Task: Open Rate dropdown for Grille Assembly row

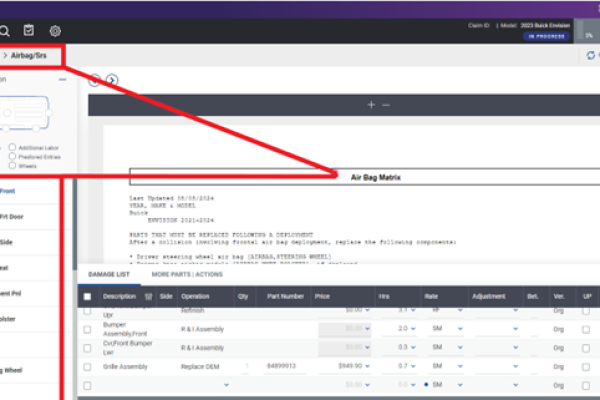Action: tap(460, 367)
